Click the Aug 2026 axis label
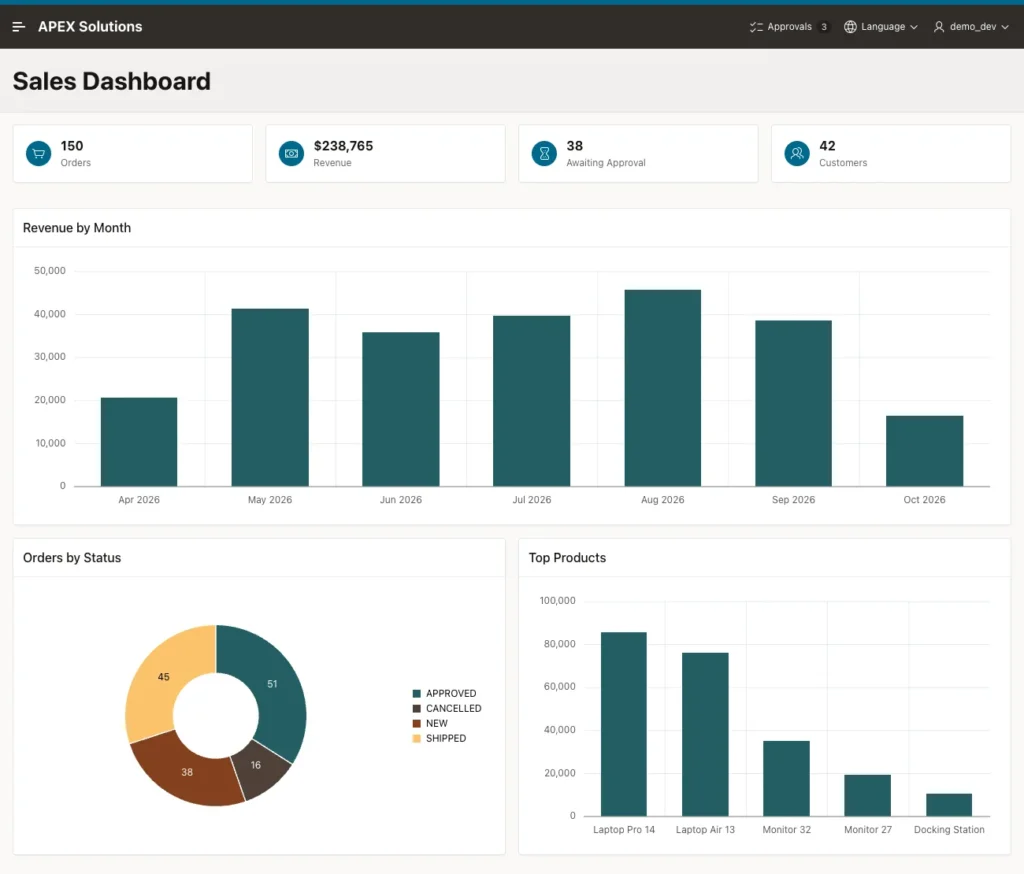This screenshot has width=1024, height=874. coord(663,500)
